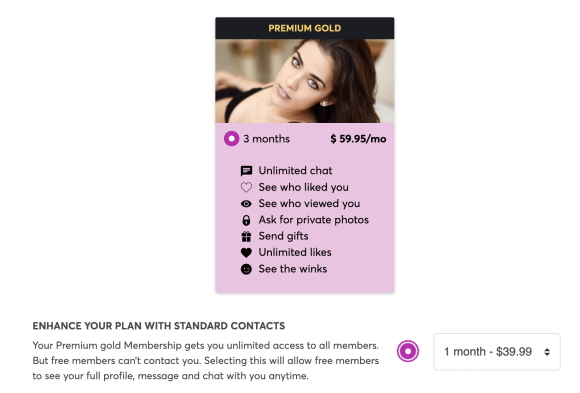
Task: Click the eye icon for profile views
Action: pyautogui.click(x=246, y=204)
